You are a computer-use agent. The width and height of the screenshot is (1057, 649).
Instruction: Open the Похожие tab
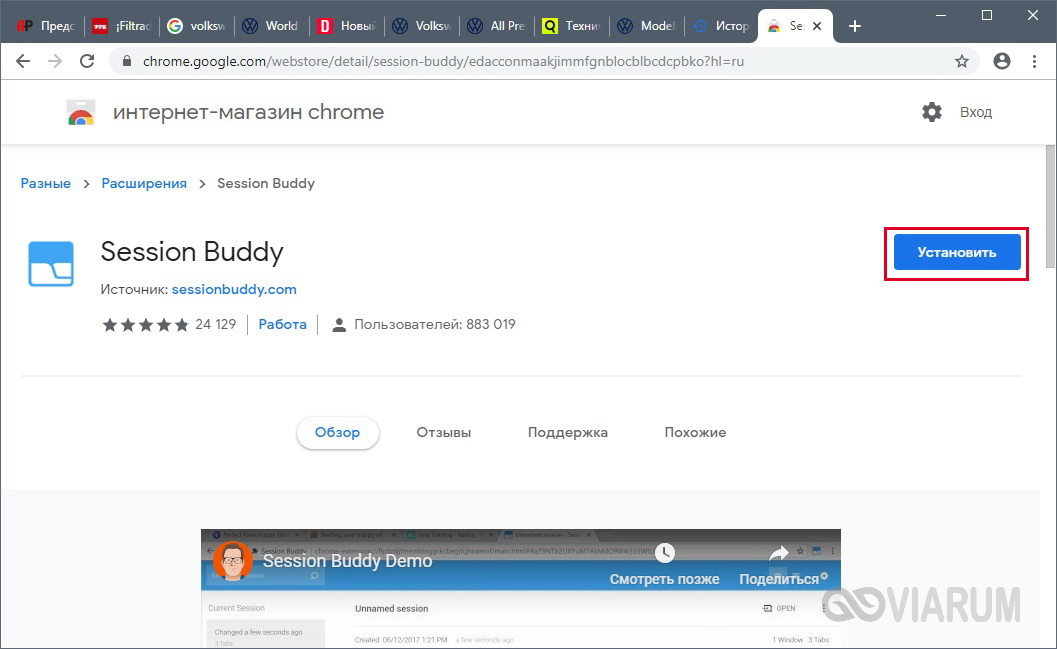[695, 432]
